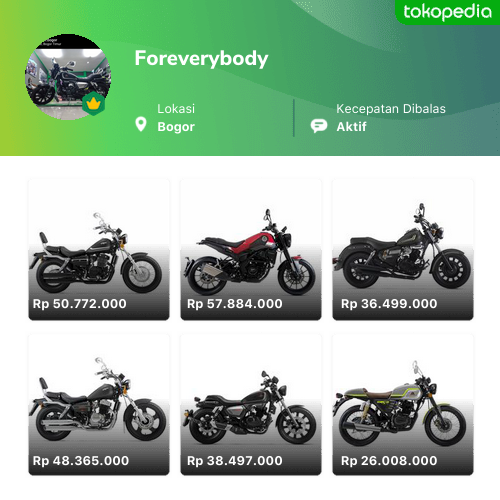Click the gold crown merchant badge
The width and height of the screenshot is (500, 500).
[x=94, y=104]
